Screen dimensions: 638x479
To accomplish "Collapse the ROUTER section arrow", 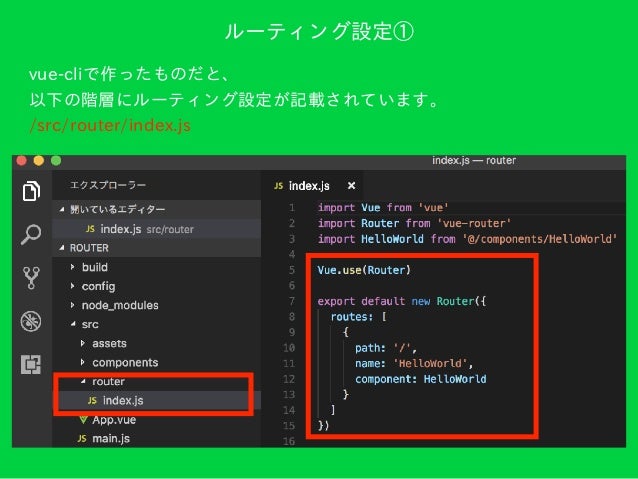I will click(x=62, y=247).
